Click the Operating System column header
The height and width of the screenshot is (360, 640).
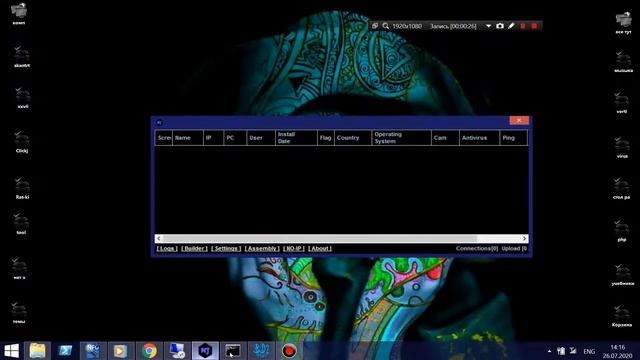click(402, 138)
